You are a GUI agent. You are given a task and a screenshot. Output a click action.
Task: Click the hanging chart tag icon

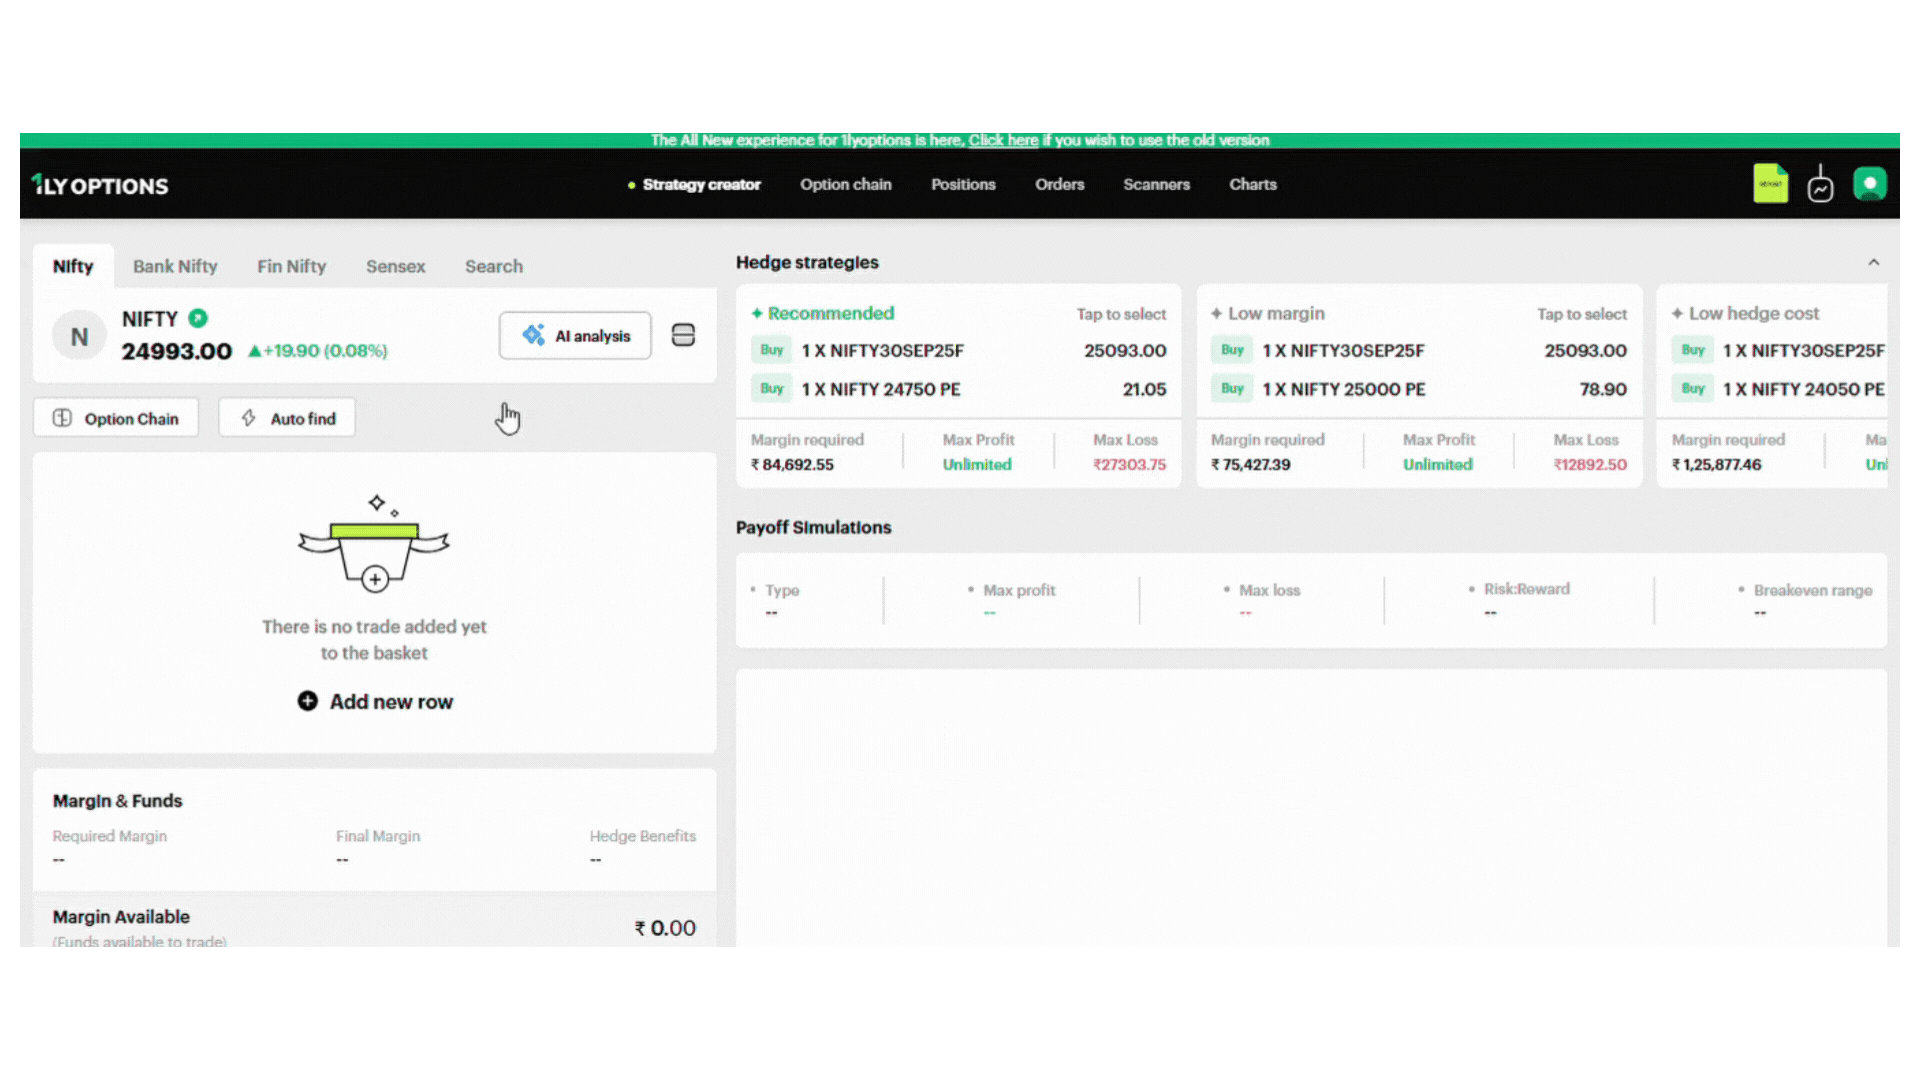[x=1820, y=185]
